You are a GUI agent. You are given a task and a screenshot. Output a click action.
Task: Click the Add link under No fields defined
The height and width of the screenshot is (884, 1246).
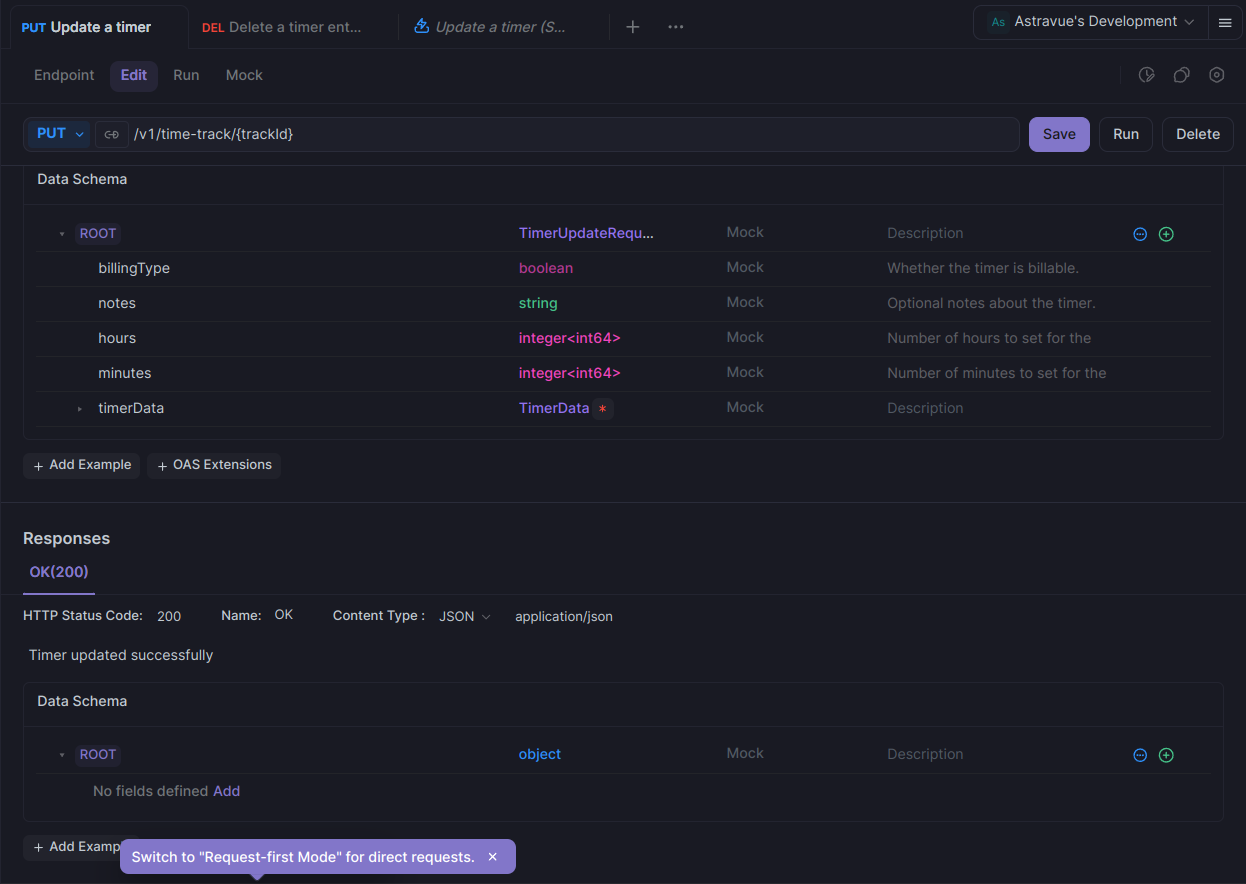click(x=227, y=791)
